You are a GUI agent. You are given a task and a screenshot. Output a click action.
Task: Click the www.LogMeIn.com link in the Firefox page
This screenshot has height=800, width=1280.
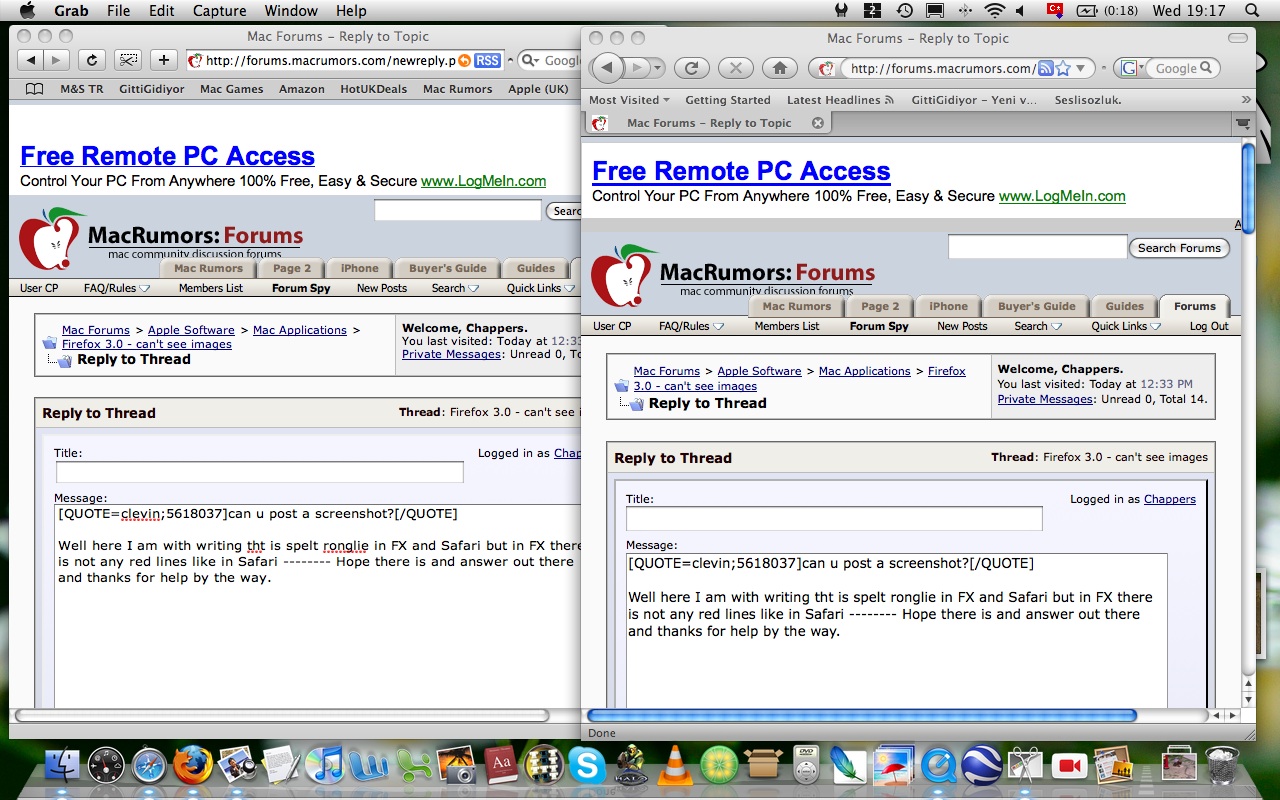click(x=1062, y=196)
